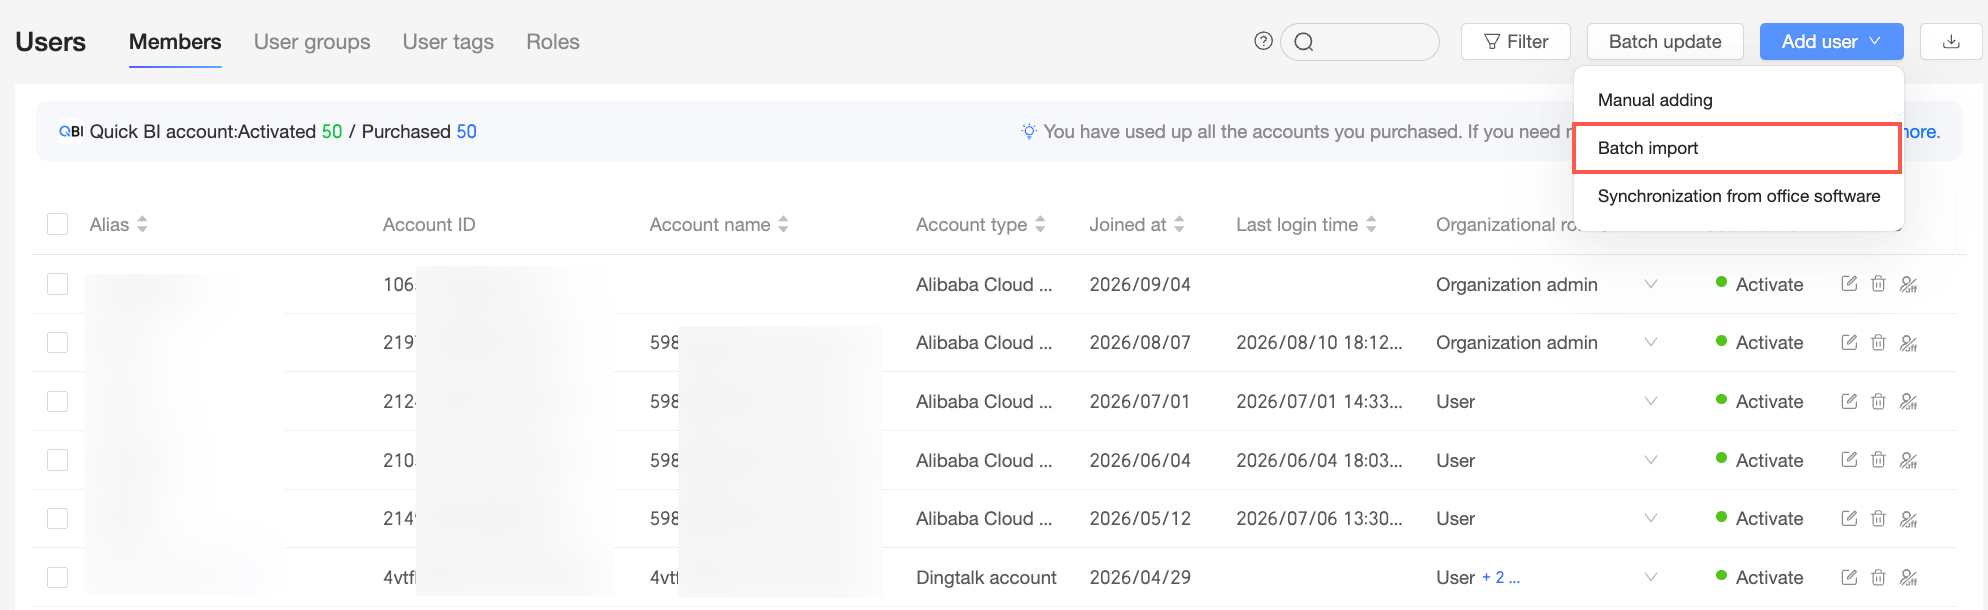This screenshot has width=1988, height=610.
Task: Click the Filter button
Action: click(1516, 42)
